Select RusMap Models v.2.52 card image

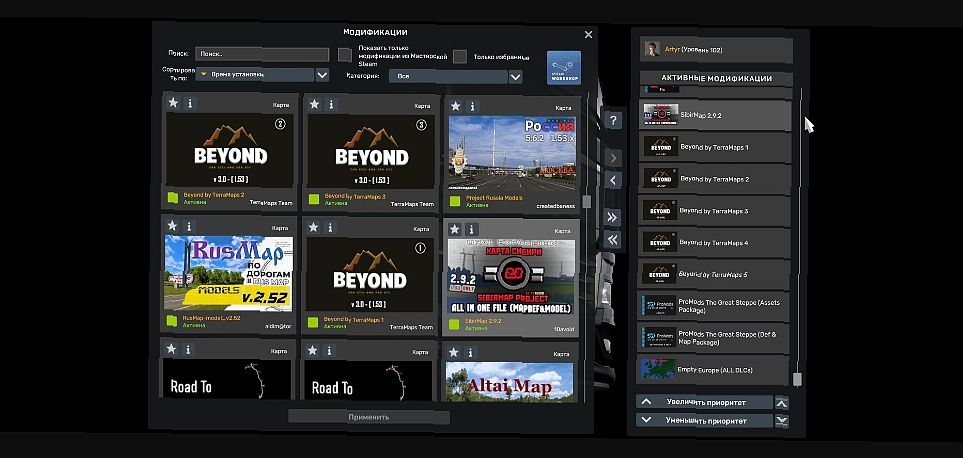pyautogui.click(x=228, y=274)
